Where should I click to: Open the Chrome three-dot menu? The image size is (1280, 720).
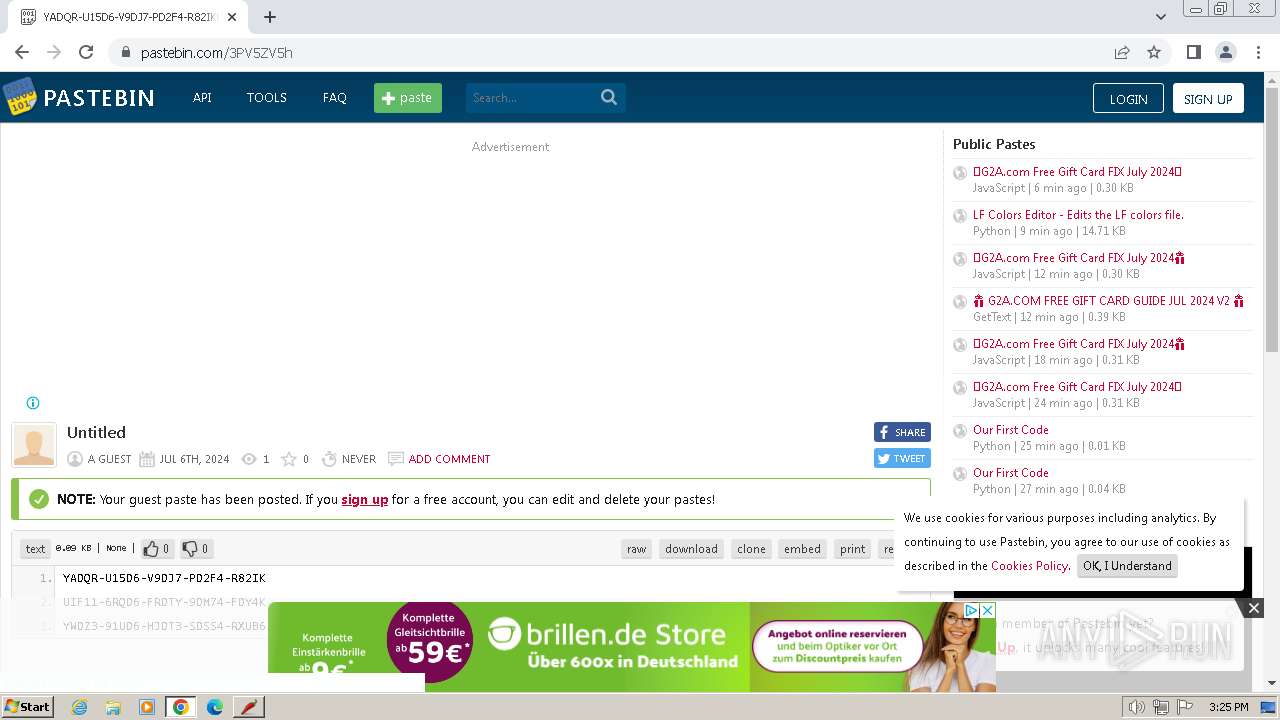tap(1257, 52)
